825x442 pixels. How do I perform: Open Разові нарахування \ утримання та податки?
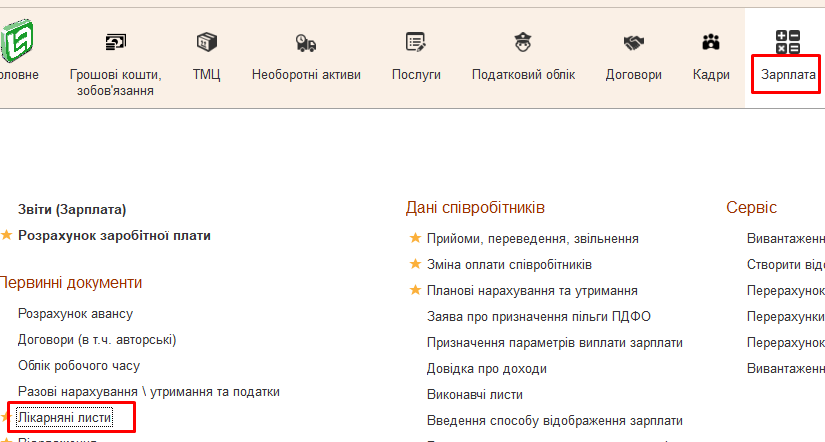coord(149,391)
